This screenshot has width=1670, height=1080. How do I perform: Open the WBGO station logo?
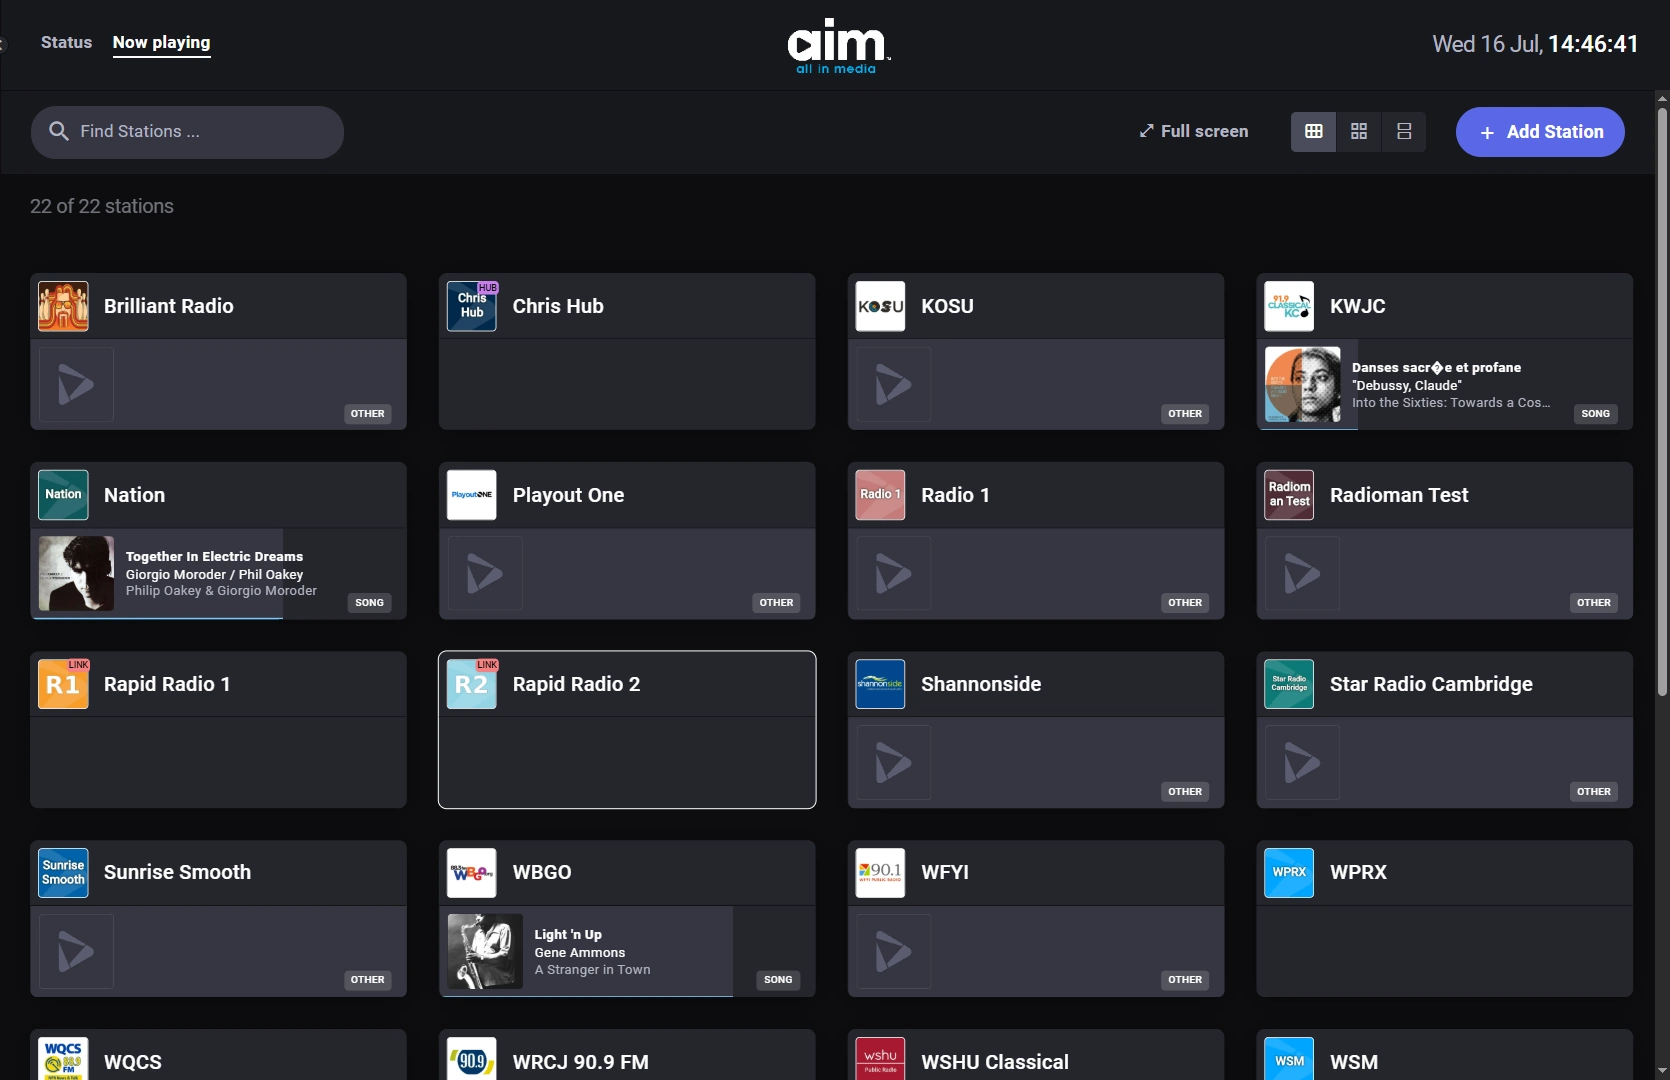tap(472, 873)
